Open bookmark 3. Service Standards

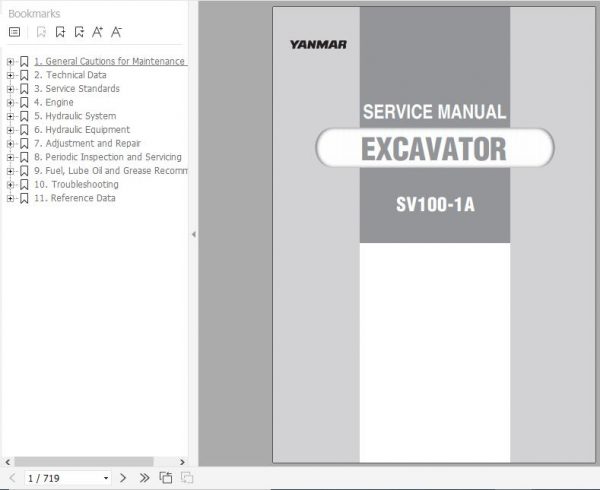77,89
